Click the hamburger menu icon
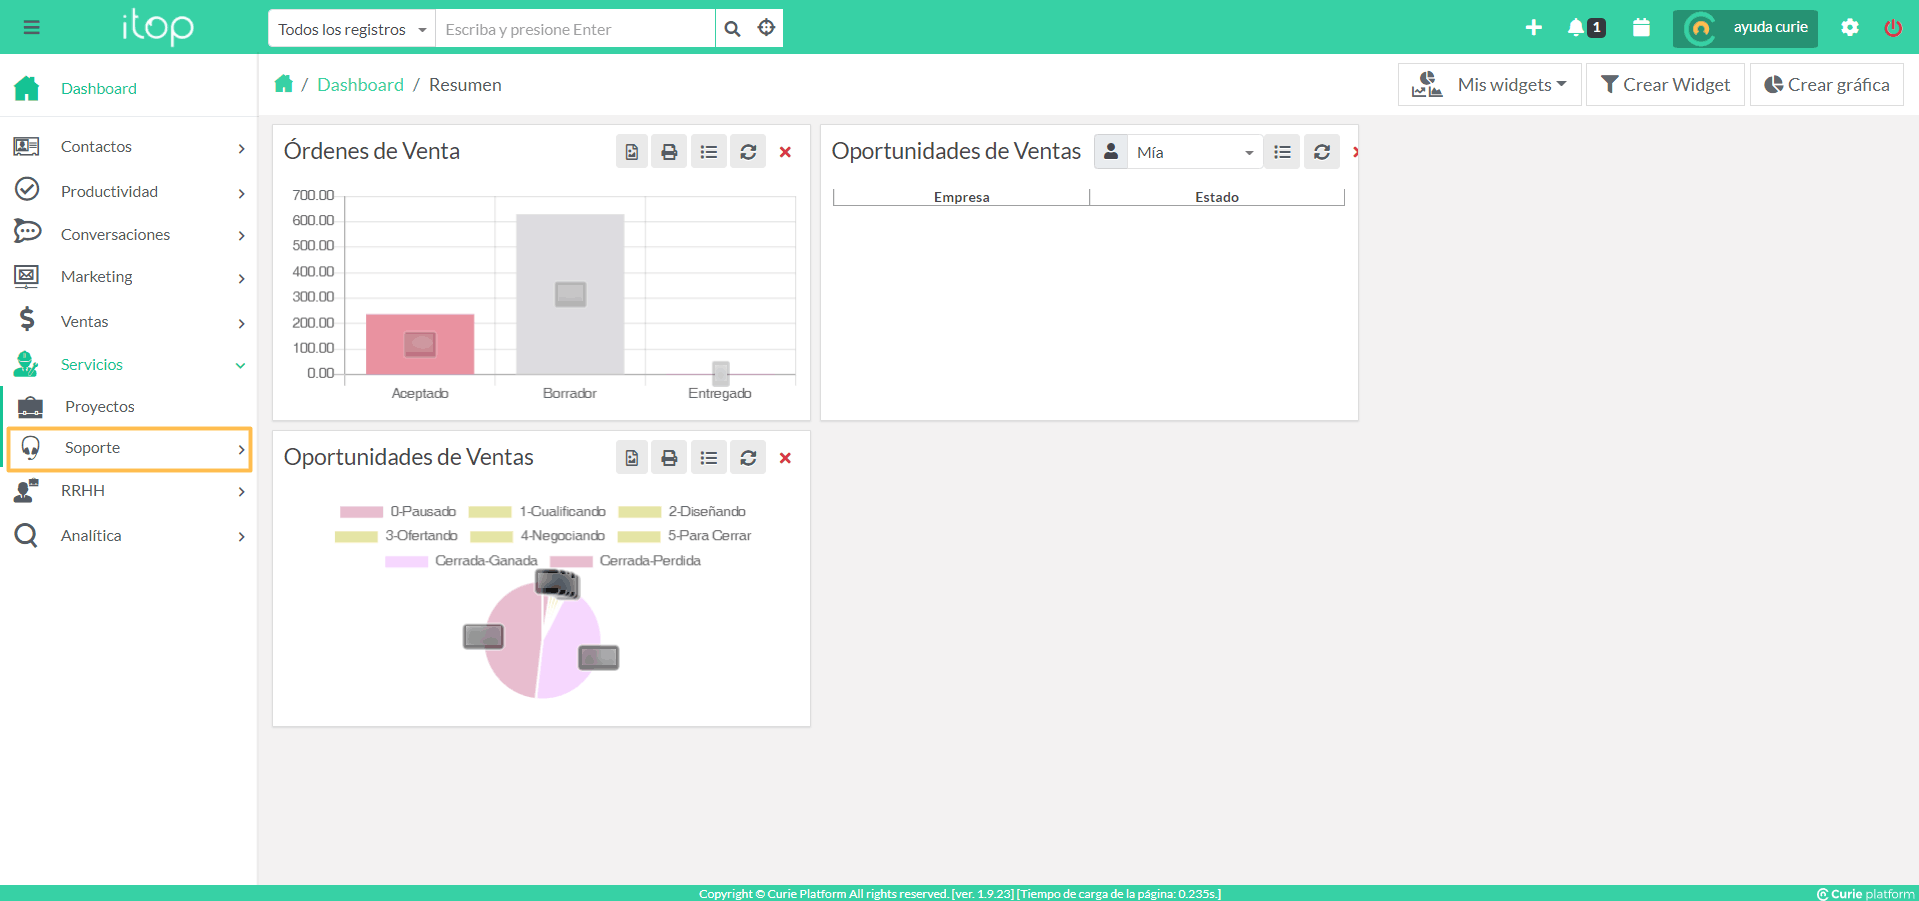 pos(32,28)
